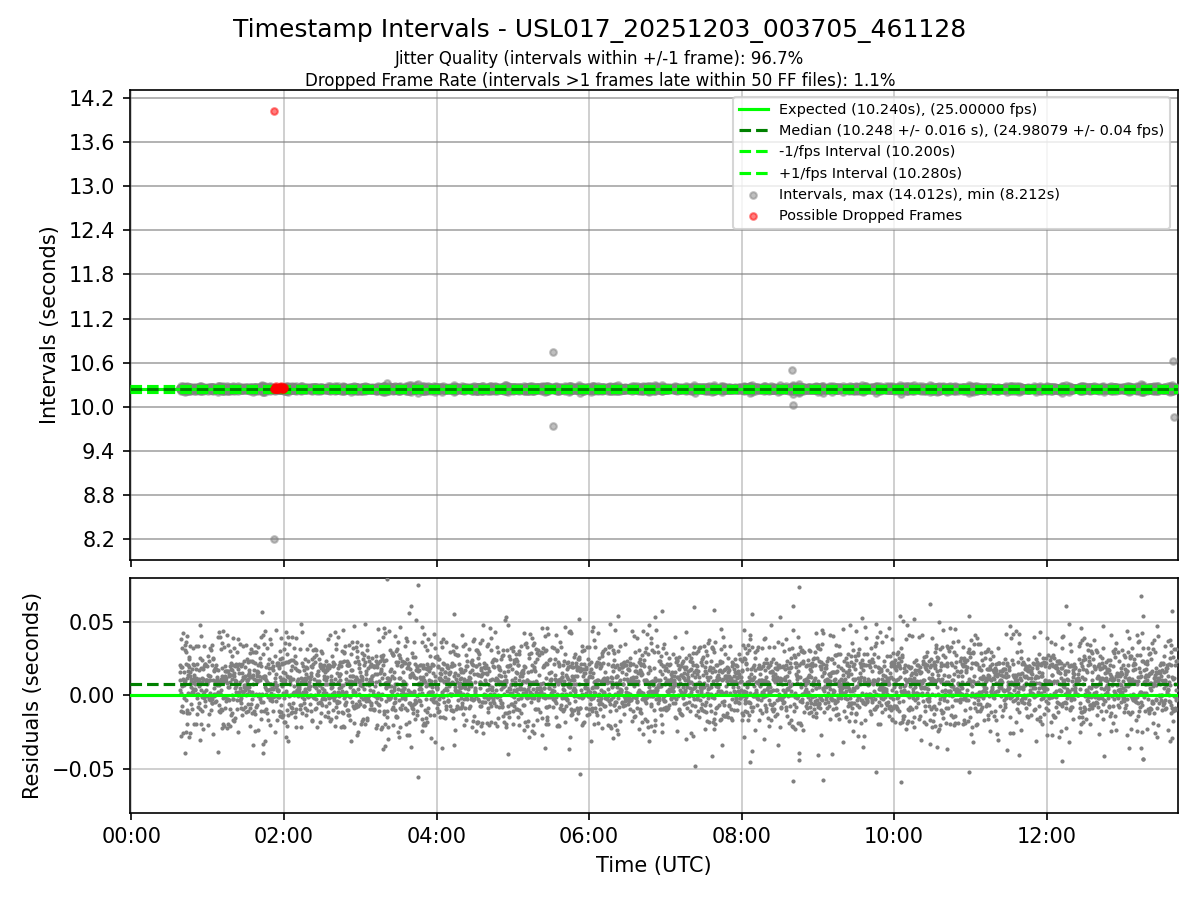Click the red point cluster on the line at 02:00
The image size is (1200, 900).
(x=279, y=388)
